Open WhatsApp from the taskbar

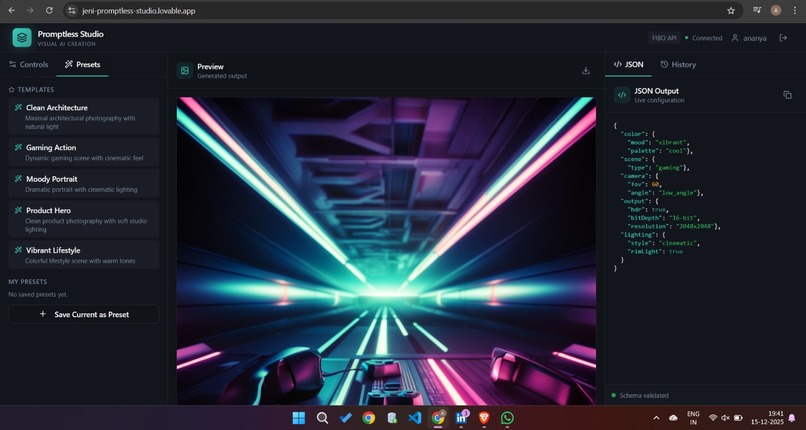tap(507, 418)
